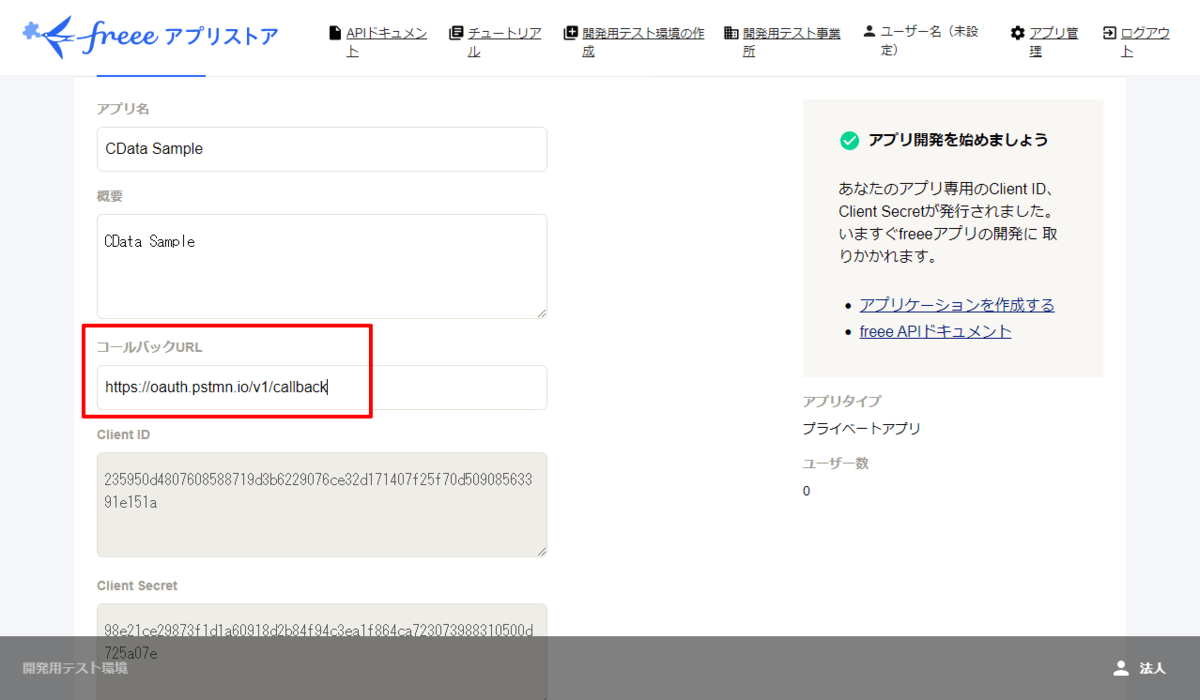Open アプリ管理 in header
Image resolution: width=1200 pixels, height=700 pixels.
[x=1053, y=42]
